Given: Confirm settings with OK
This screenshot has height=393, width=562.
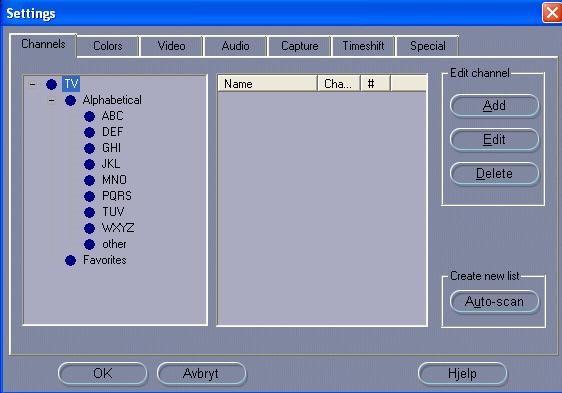Looking at the screenshot, I should 103,374.
